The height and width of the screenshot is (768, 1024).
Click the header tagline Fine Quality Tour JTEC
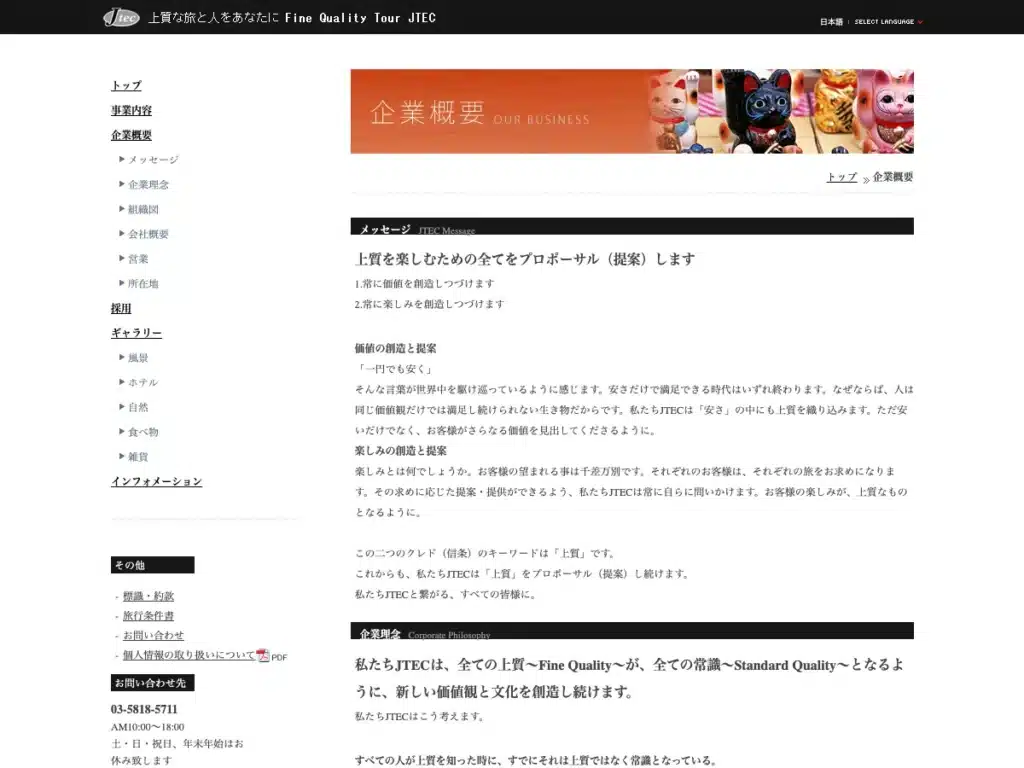pyautogui.click(x=360, y=18)
